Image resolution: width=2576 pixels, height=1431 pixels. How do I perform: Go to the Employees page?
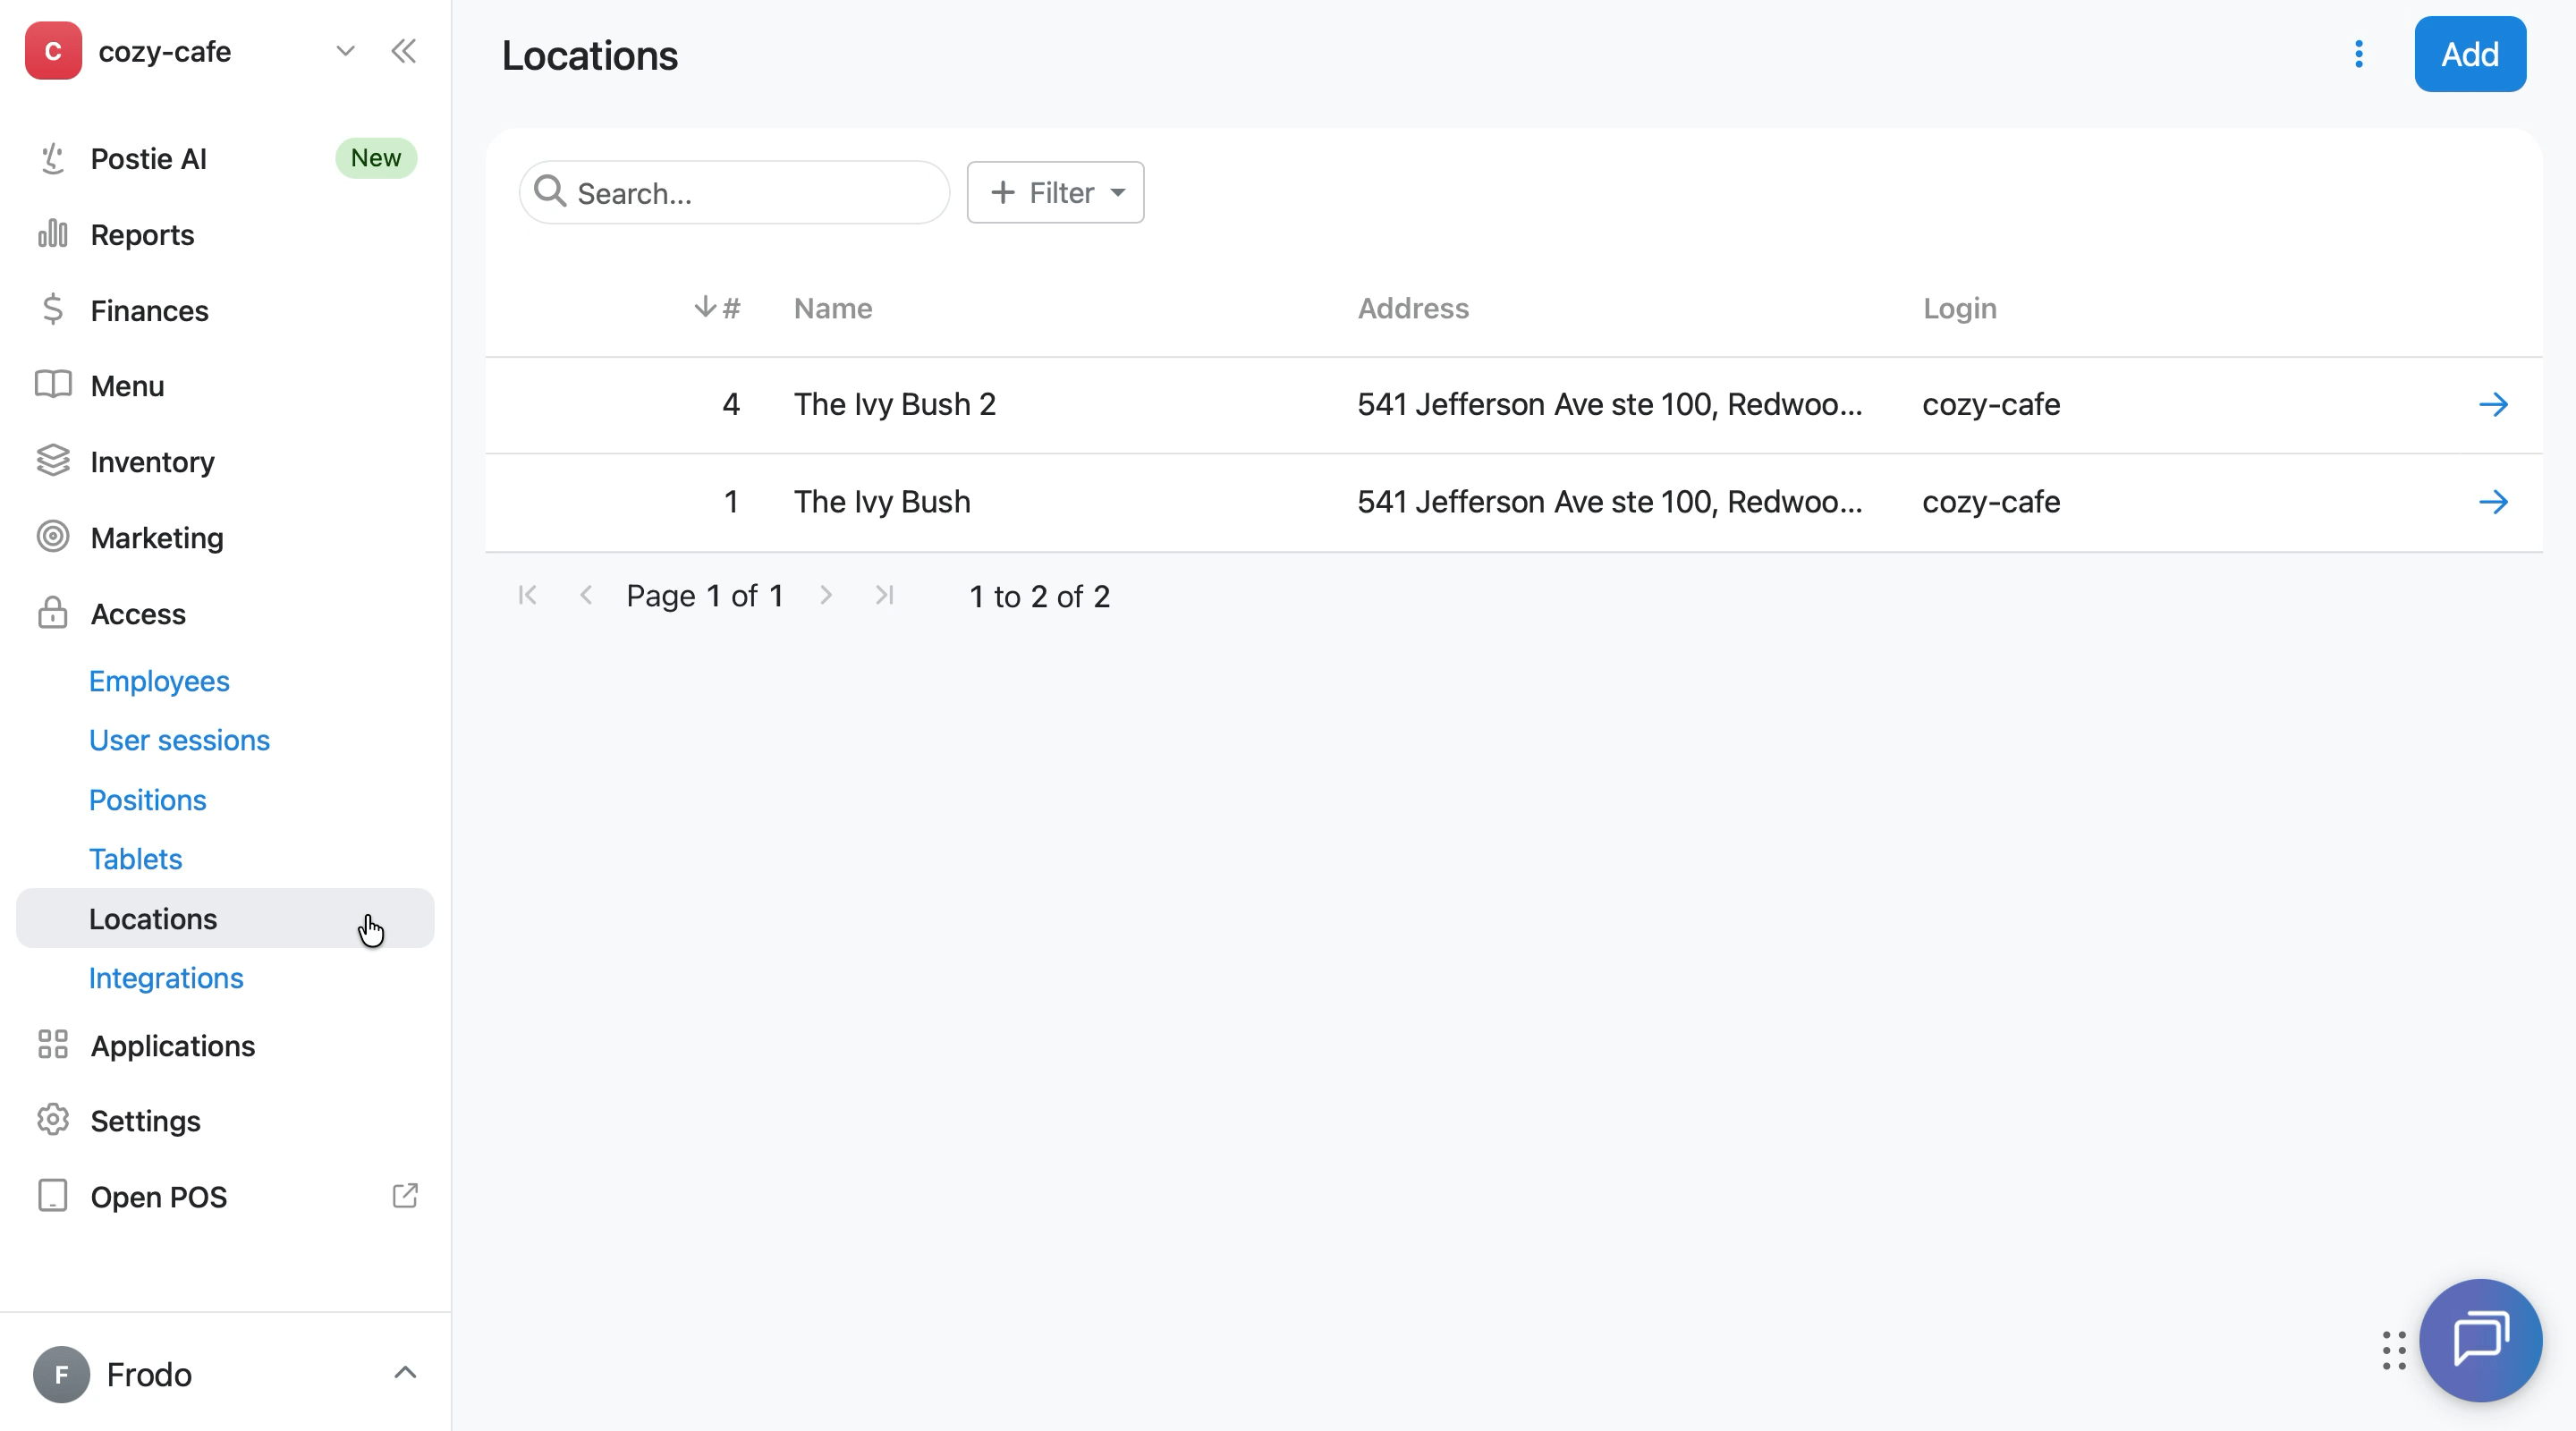click(159, 681)
